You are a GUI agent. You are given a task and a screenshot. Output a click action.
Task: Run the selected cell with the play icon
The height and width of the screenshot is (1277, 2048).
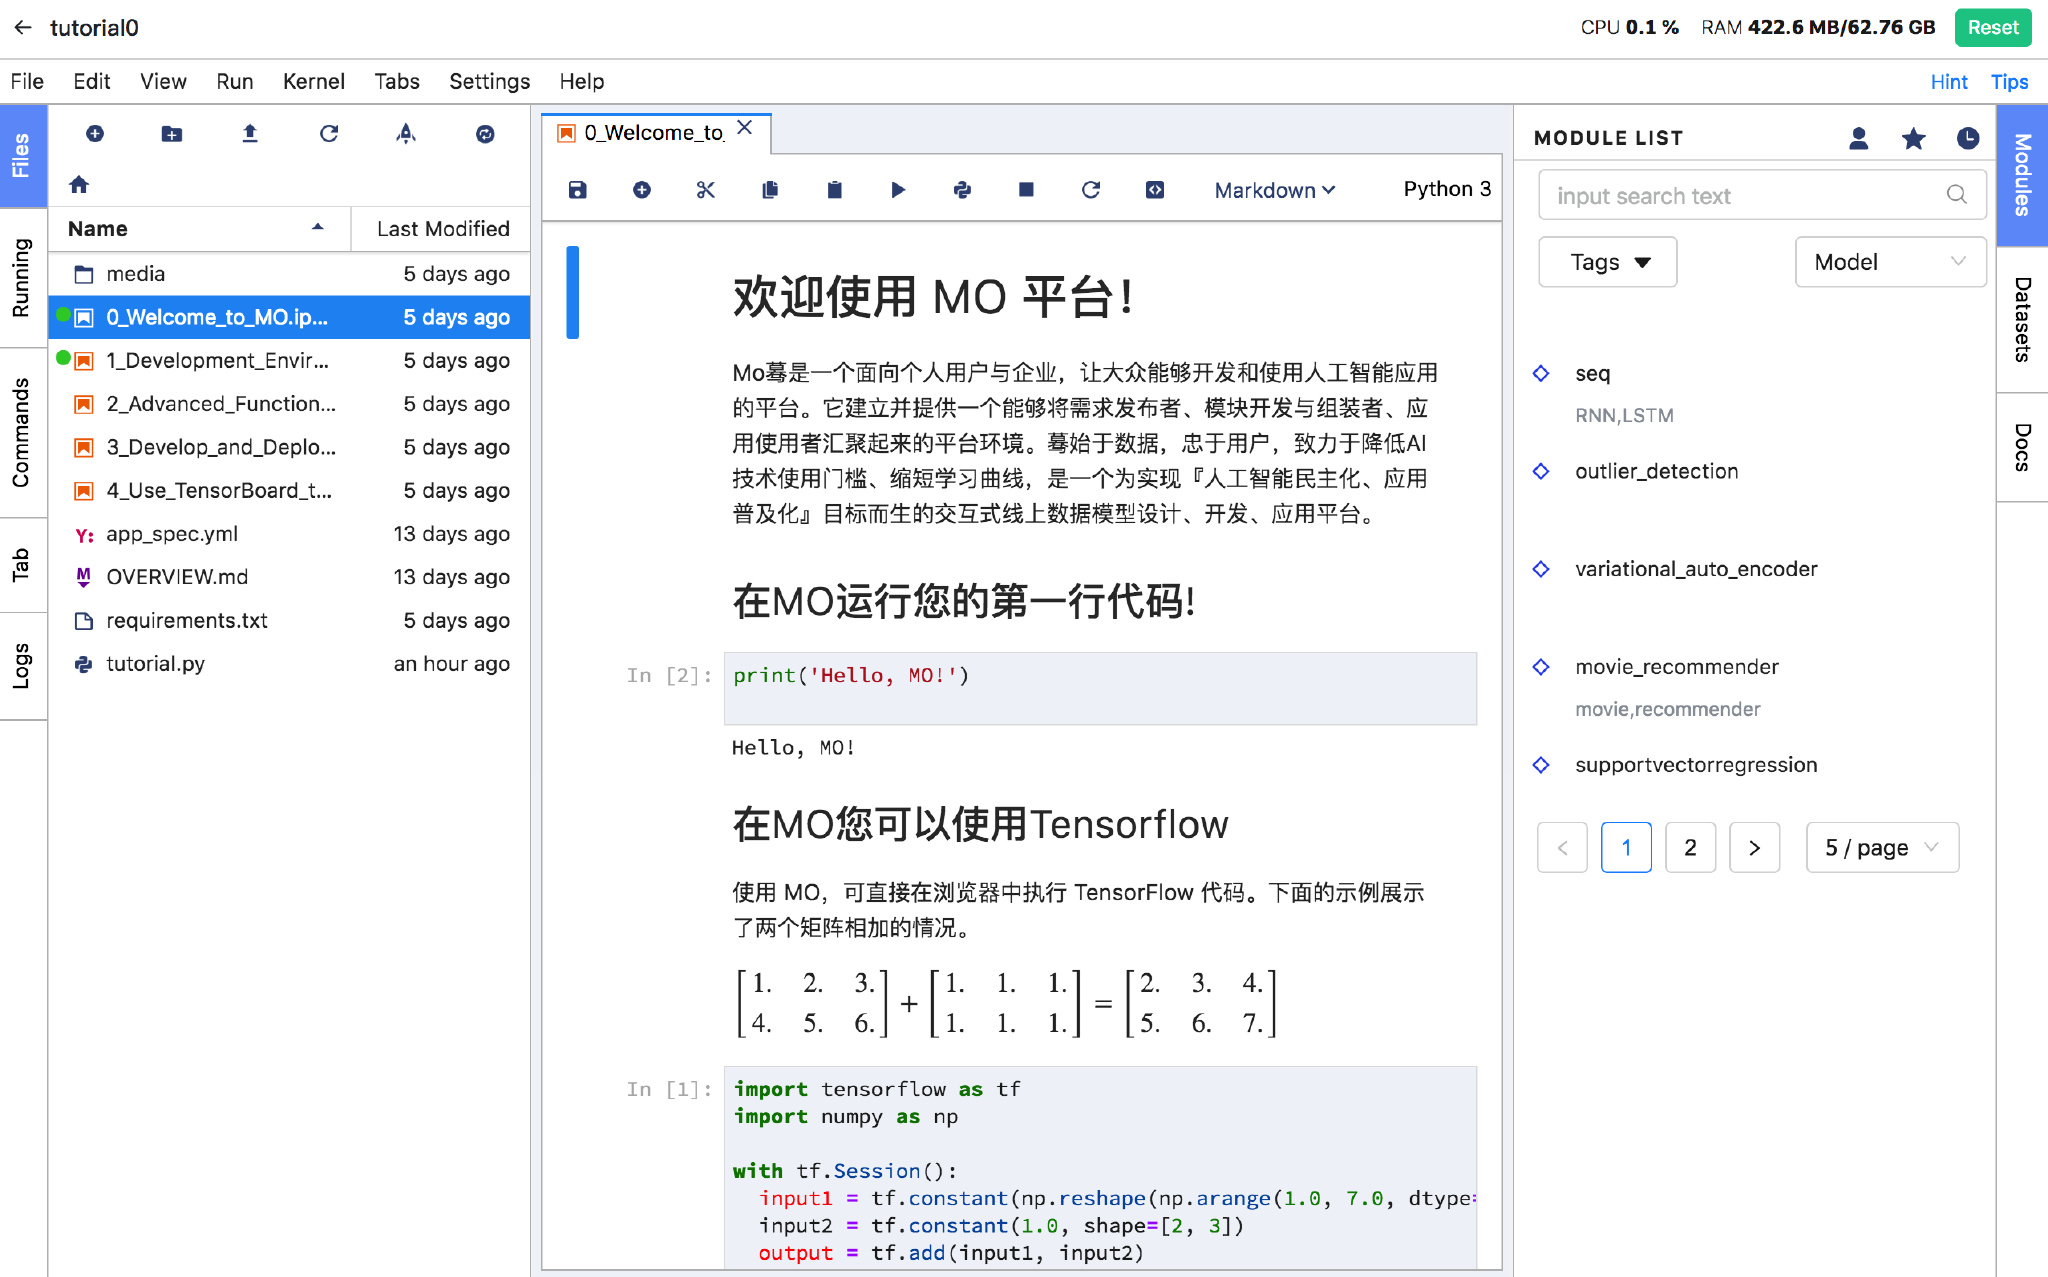click(898, 190)
